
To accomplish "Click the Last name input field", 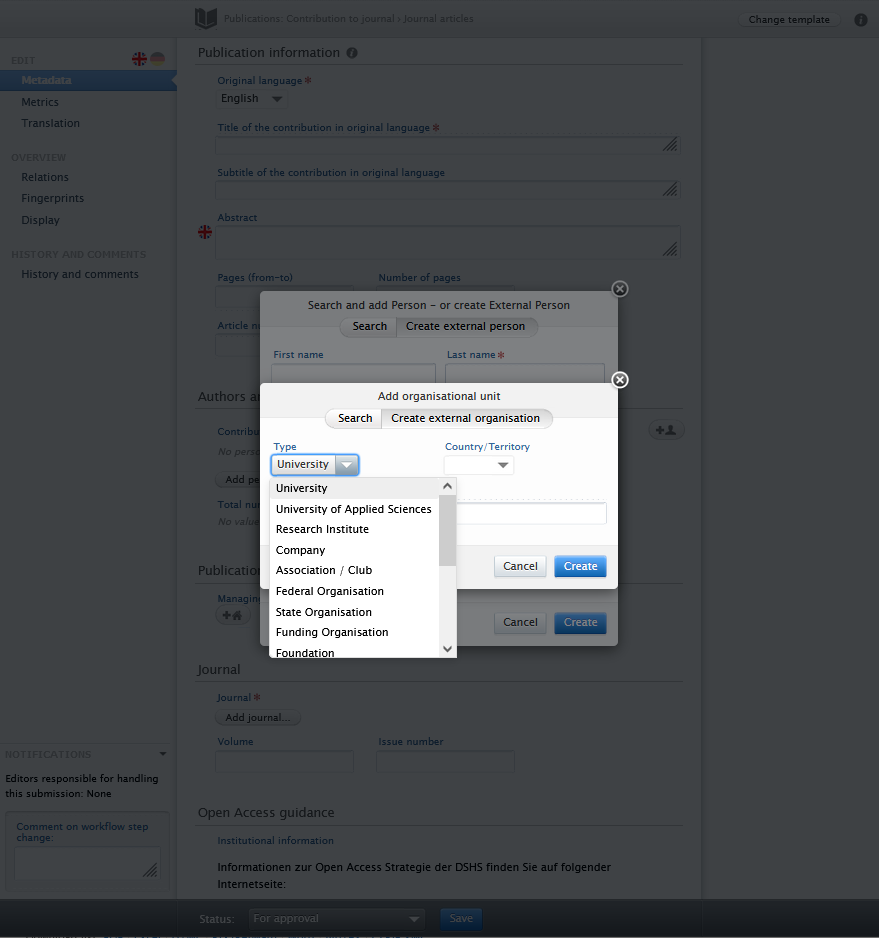I will click(524, 372).
